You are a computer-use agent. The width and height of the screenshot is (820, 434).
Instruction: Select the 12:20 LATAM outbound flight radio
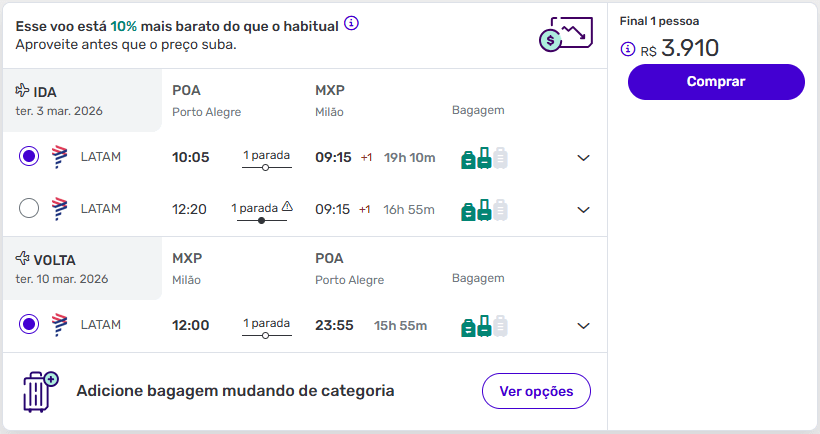click(x=29, y=209)
